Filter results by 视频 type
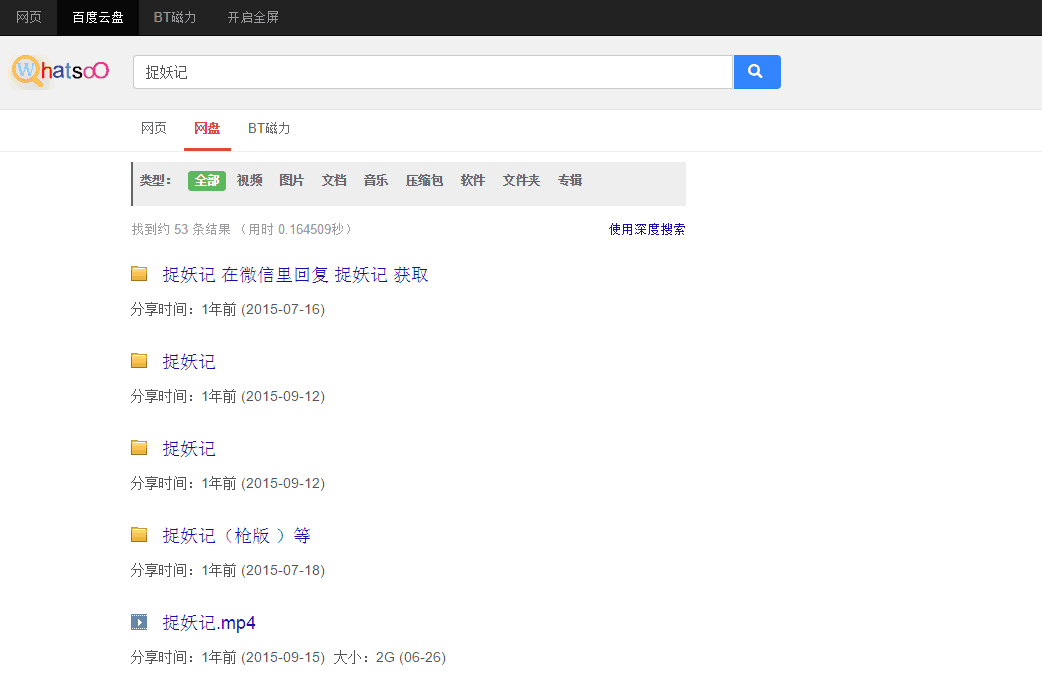 coord(250,181)
